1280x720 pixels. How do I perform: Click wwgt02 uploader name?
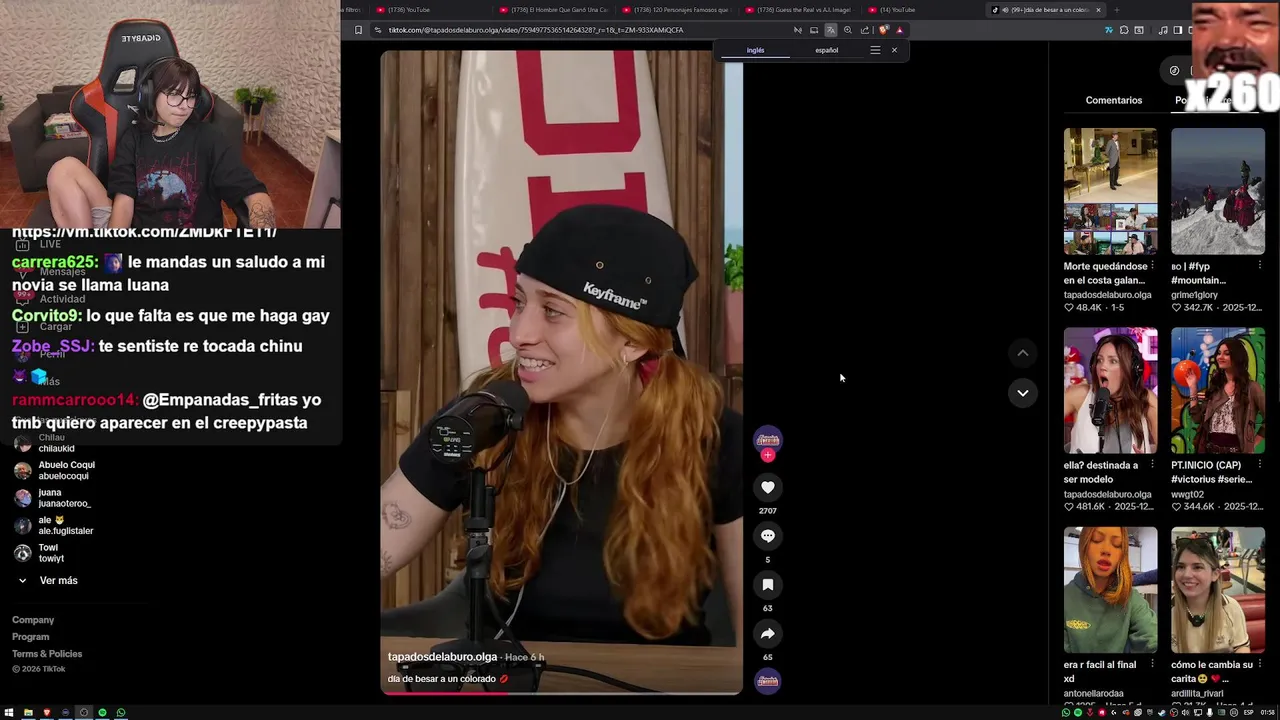(1186, 494)
